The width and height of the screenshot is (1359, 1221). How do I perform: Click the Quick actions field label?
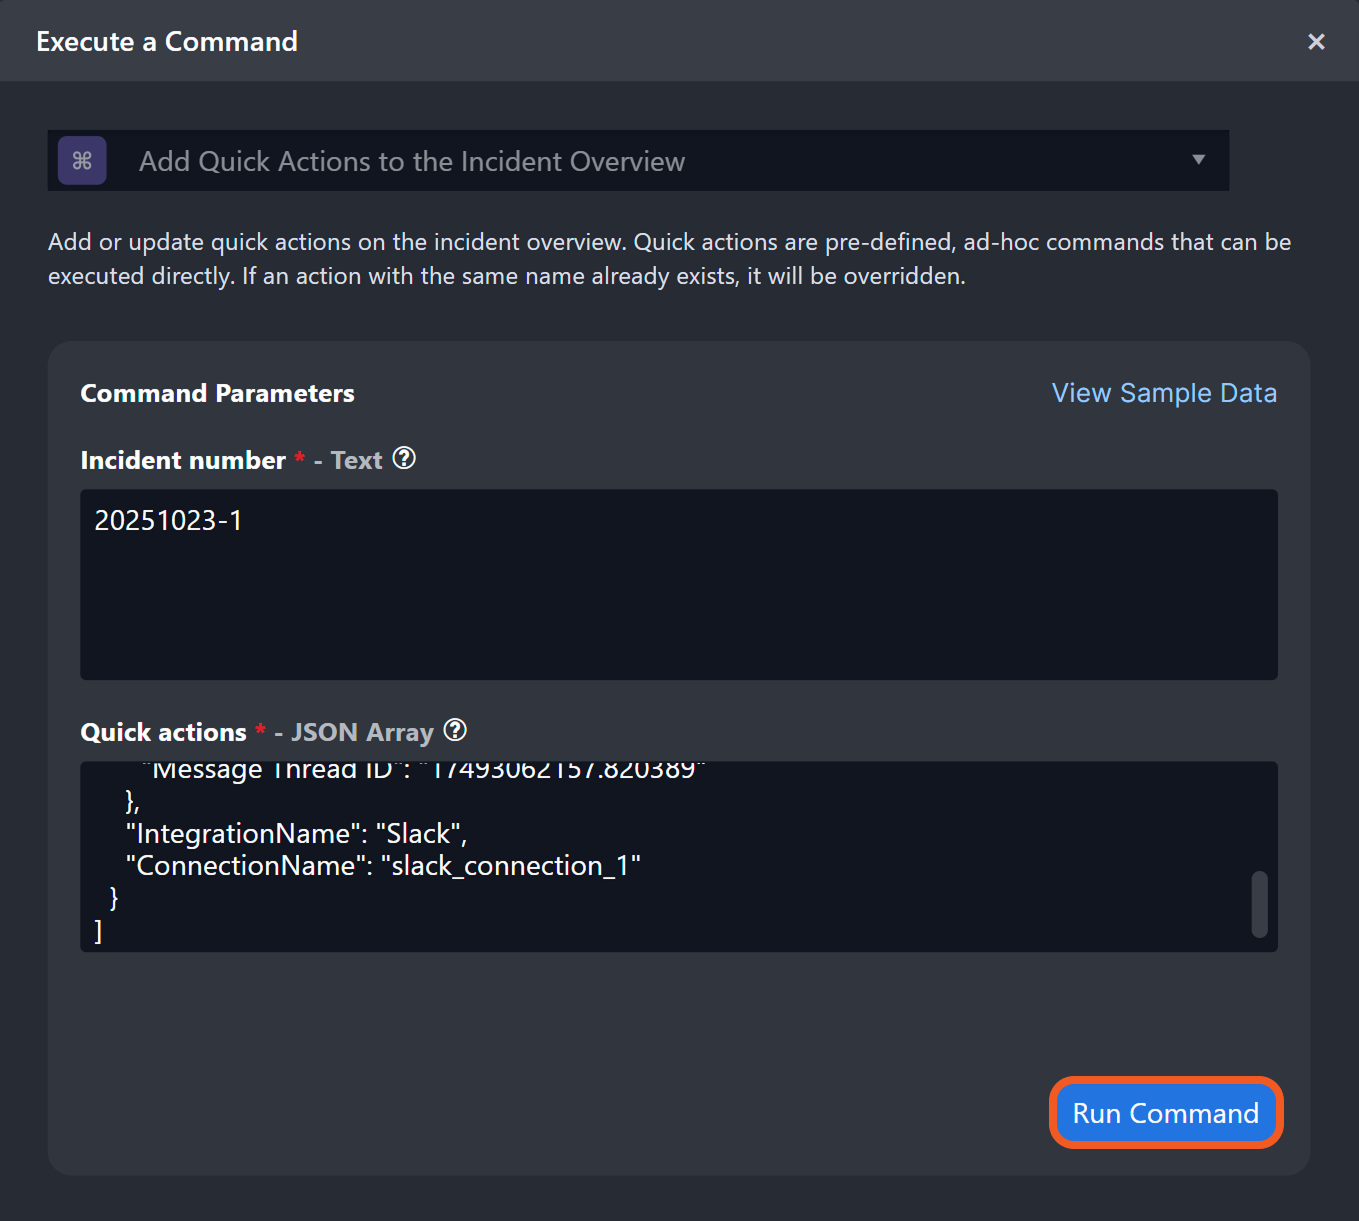click(x=163, y=732)
